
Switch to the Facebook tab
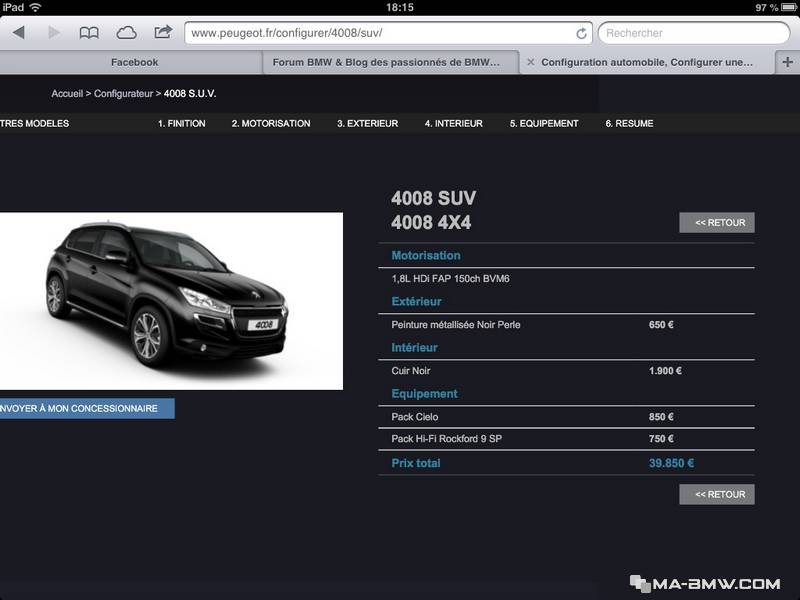pyautogui.click(x=131, y=62)
